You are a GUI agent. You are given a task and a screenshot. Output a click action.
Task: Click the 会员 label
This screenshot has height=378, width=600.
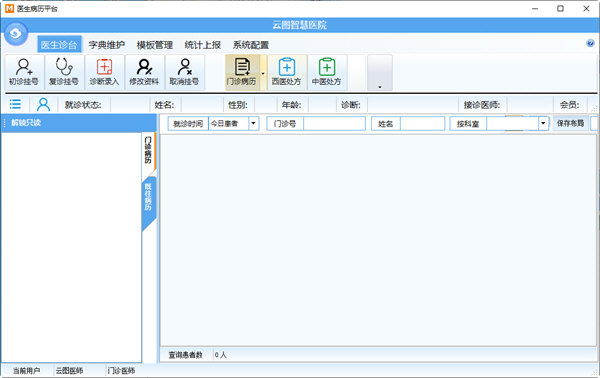point(569,104)
